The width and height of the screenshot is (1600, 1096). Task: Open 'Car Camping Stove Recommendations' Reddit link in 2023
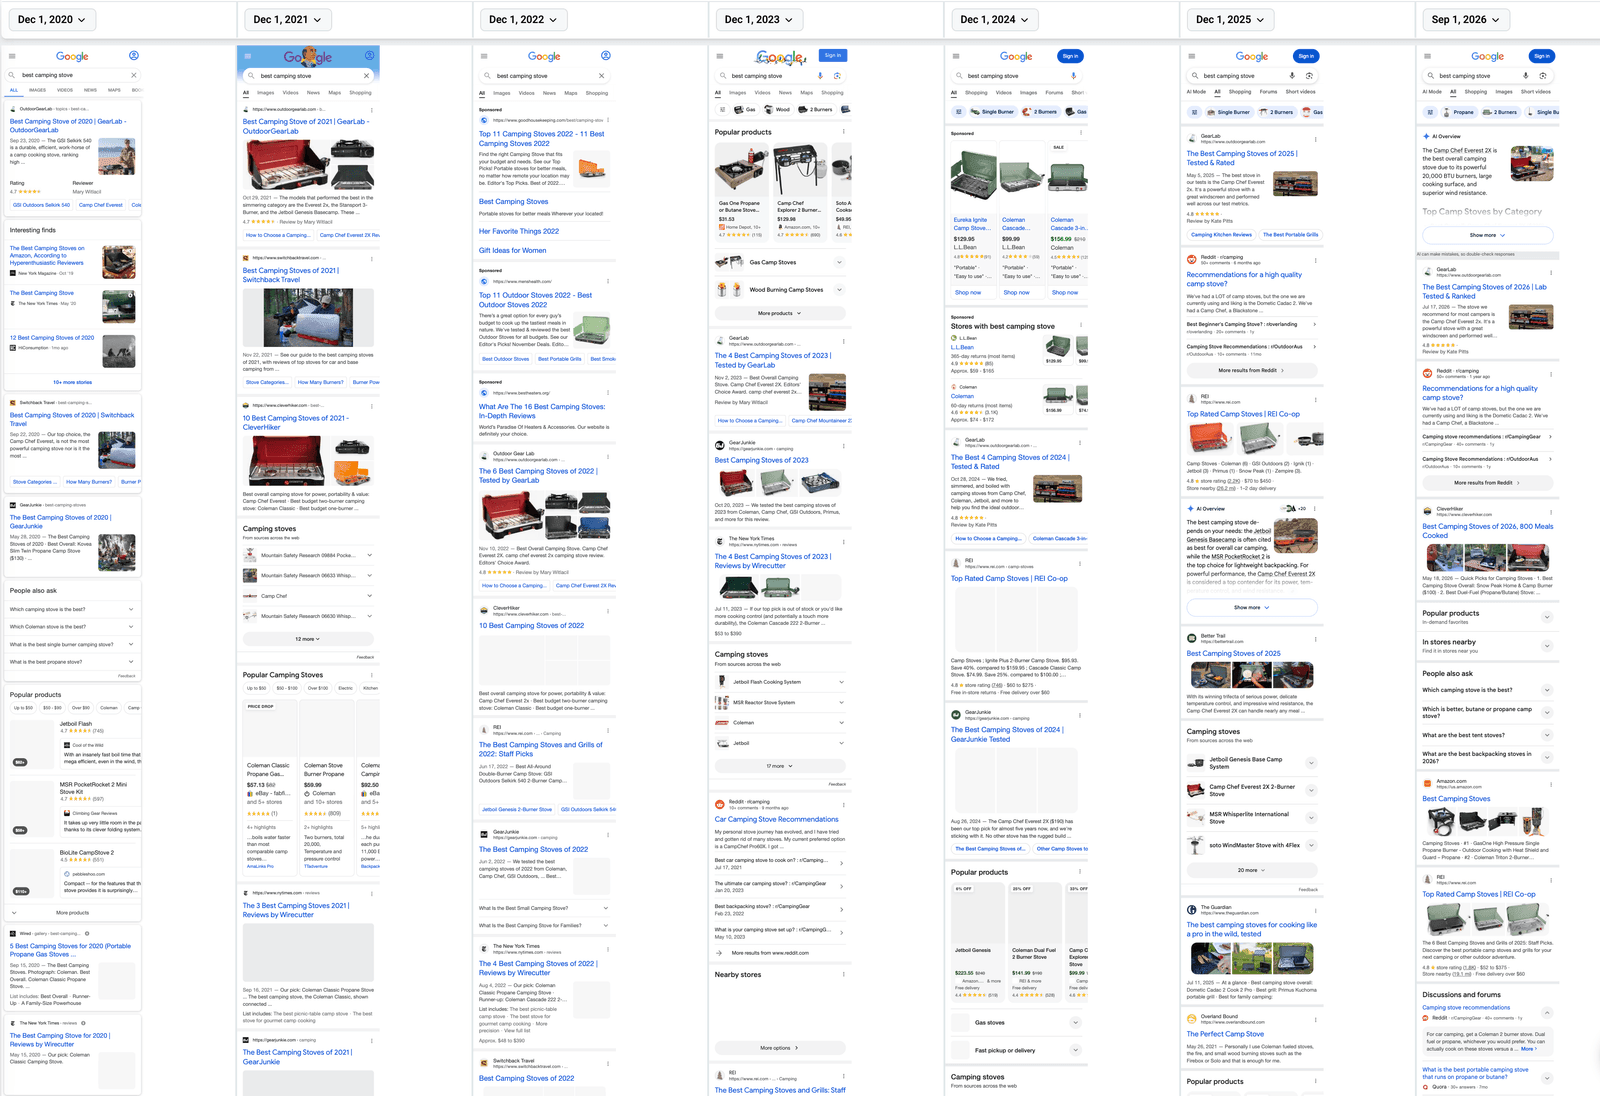pos(776,819)
